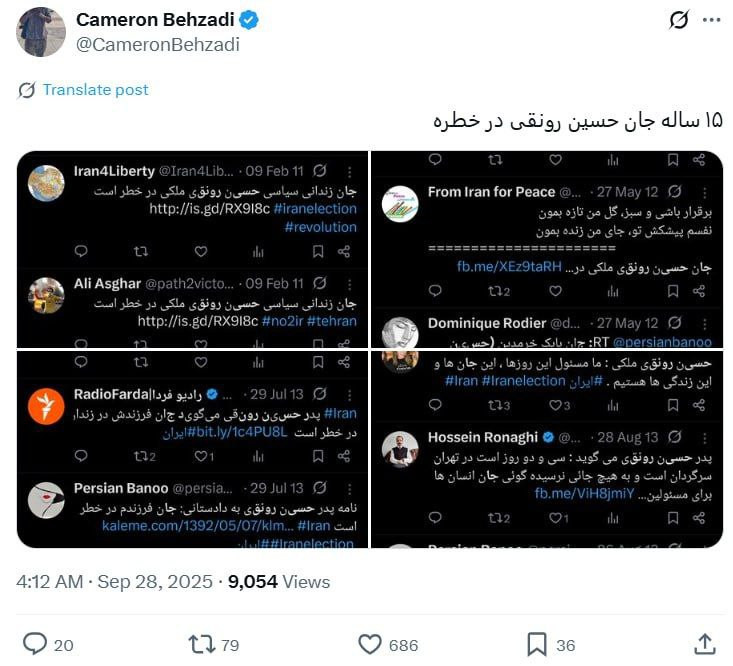733x666 pixels.
Task: View the 9,054 Views analytics
Action: click(x=279, y=582)
